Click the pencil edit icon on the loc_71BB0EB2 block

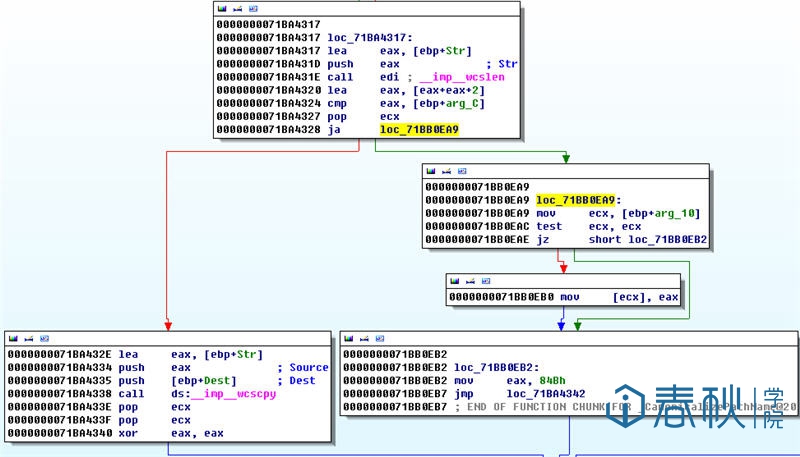click(364, 338)
